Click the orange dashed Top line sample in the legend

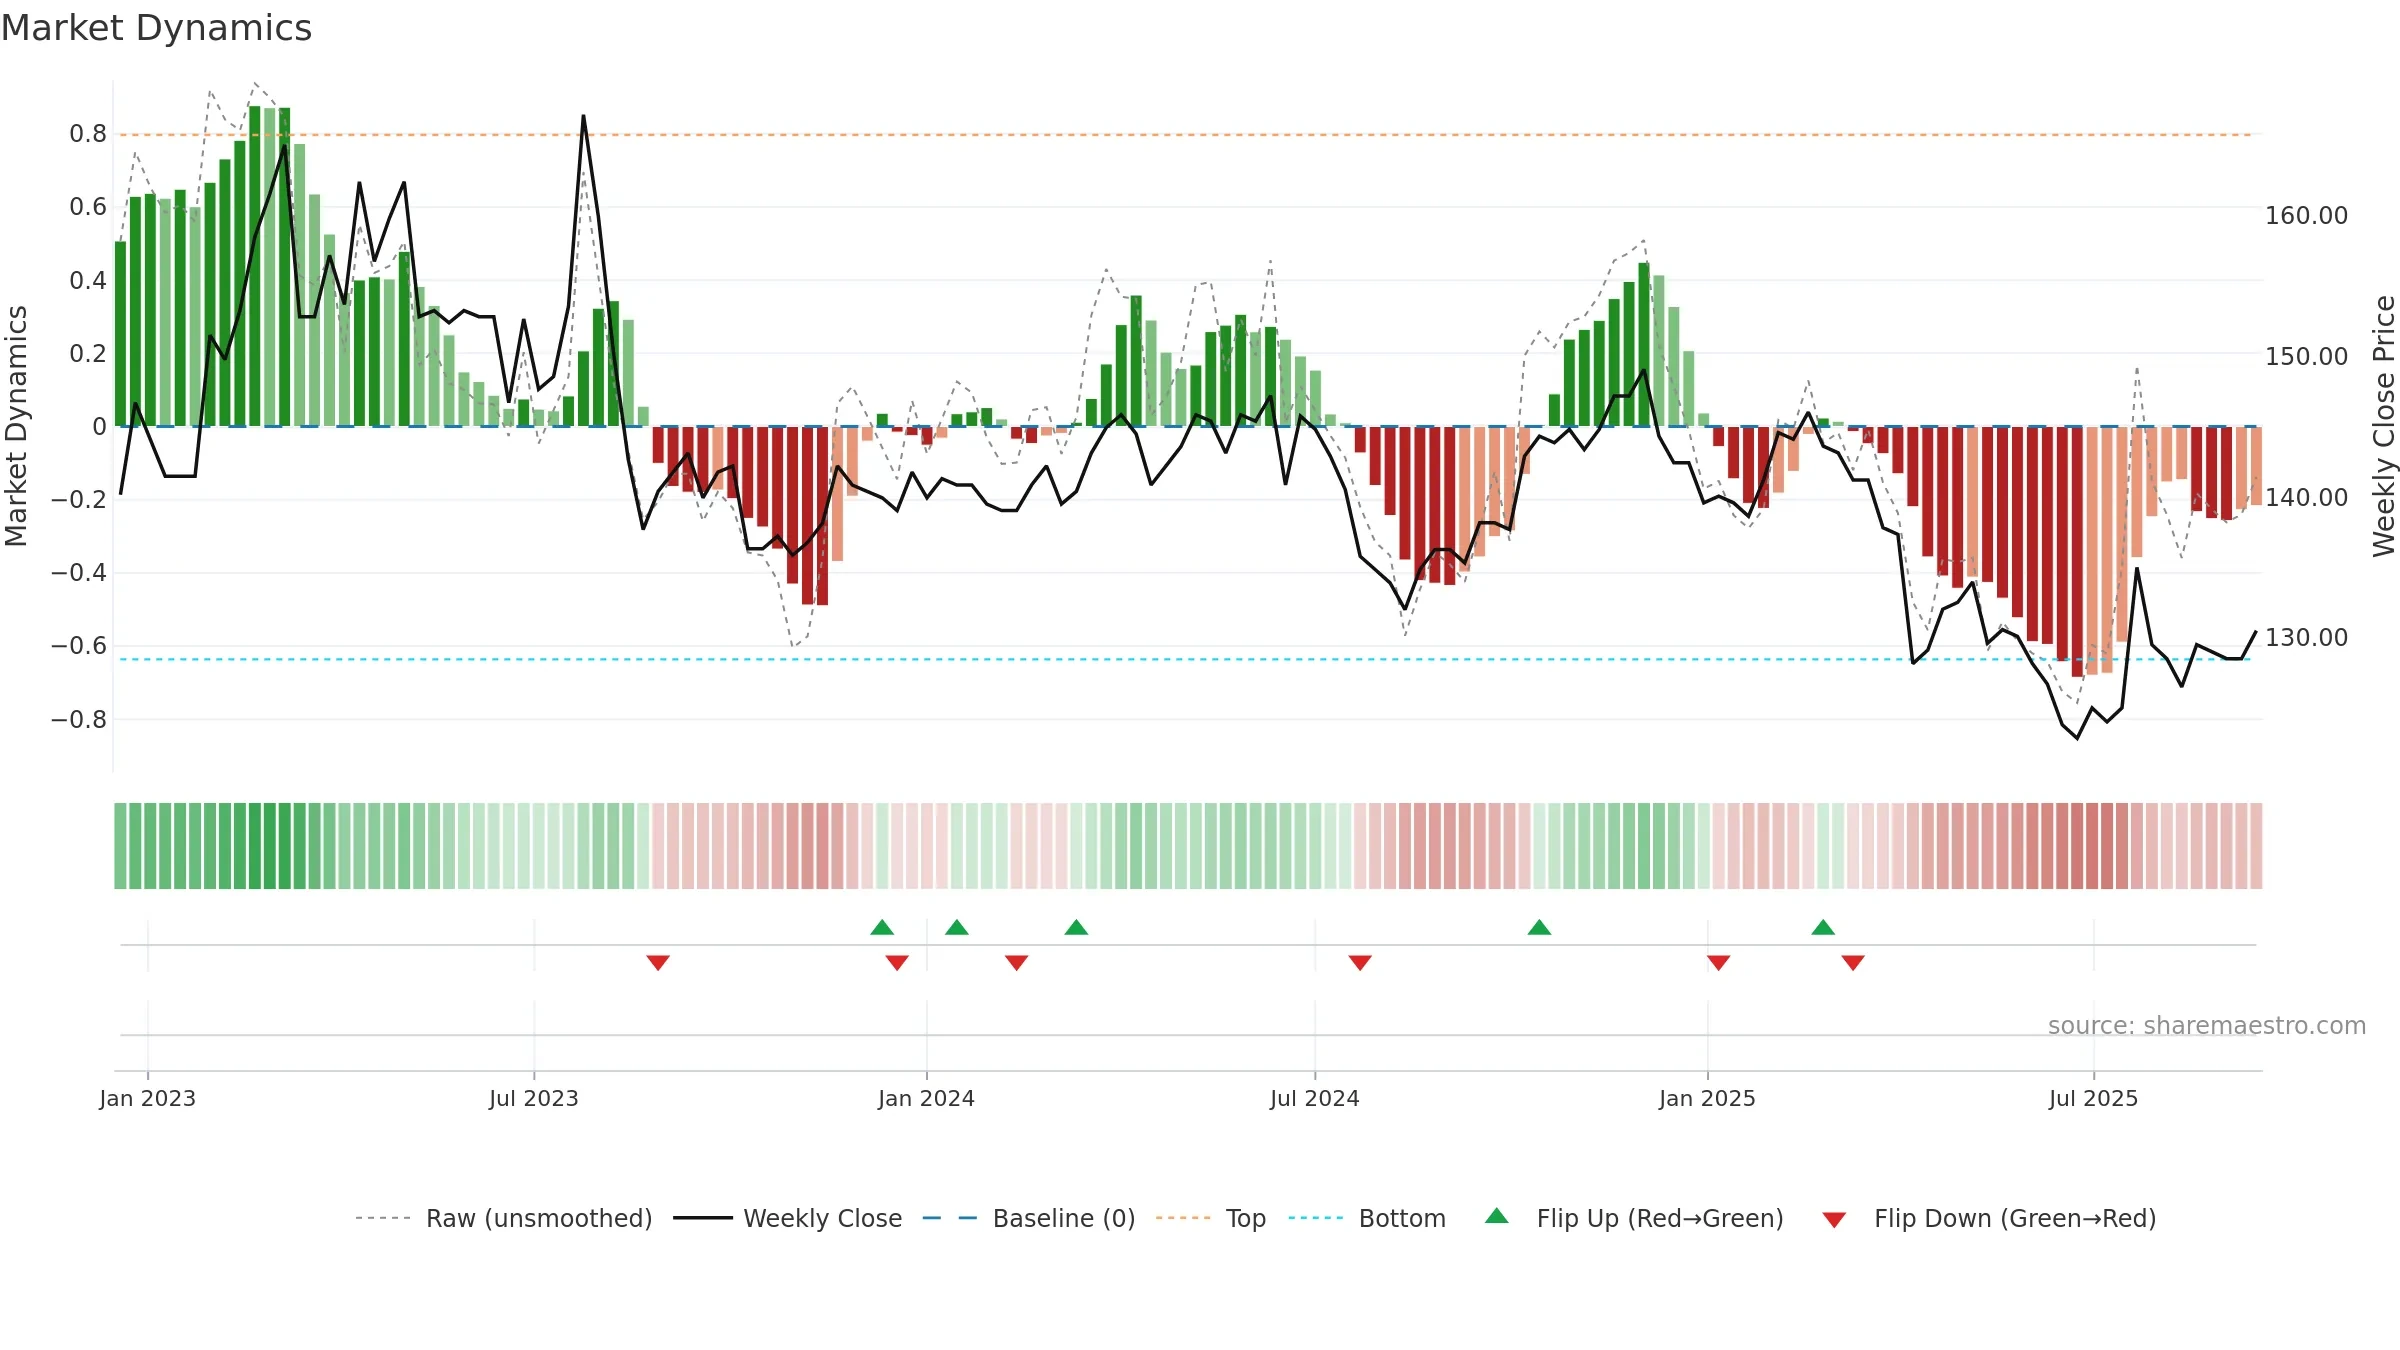click(1183, 1218)
